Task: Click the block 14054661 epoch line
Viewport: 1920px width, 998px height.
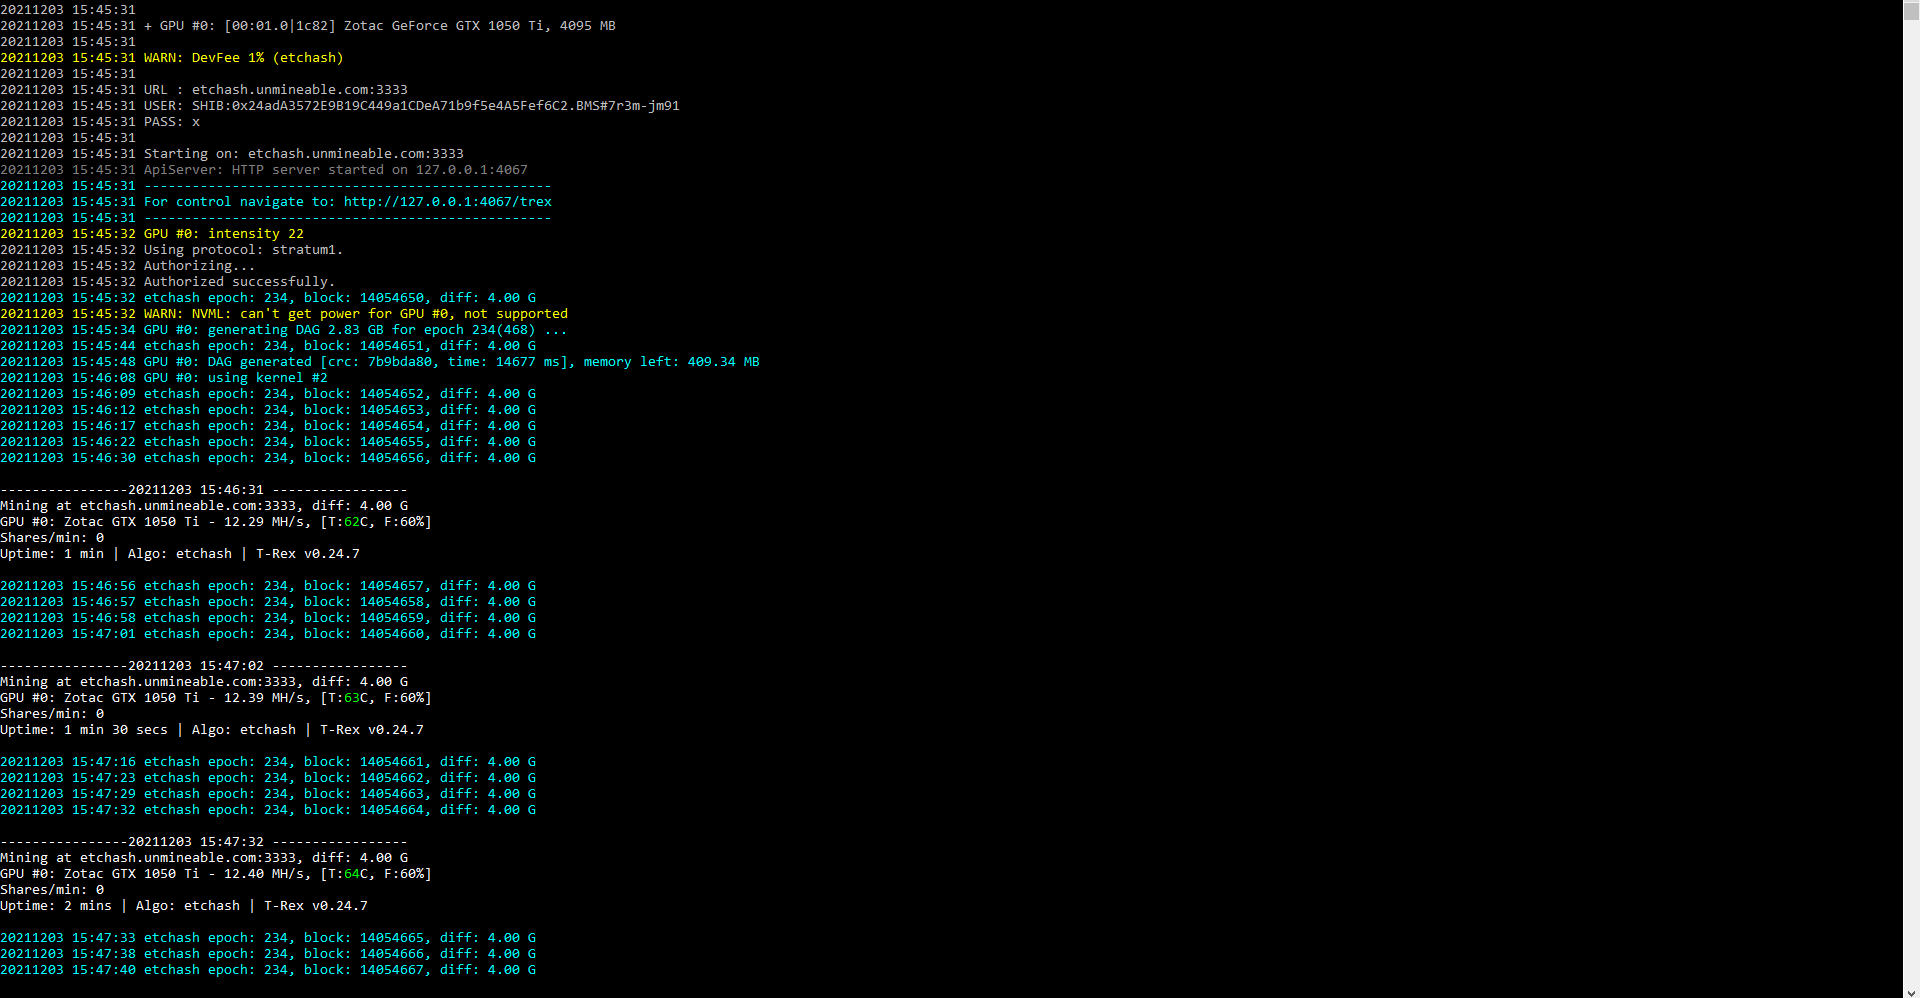Action: click(268, 762)
